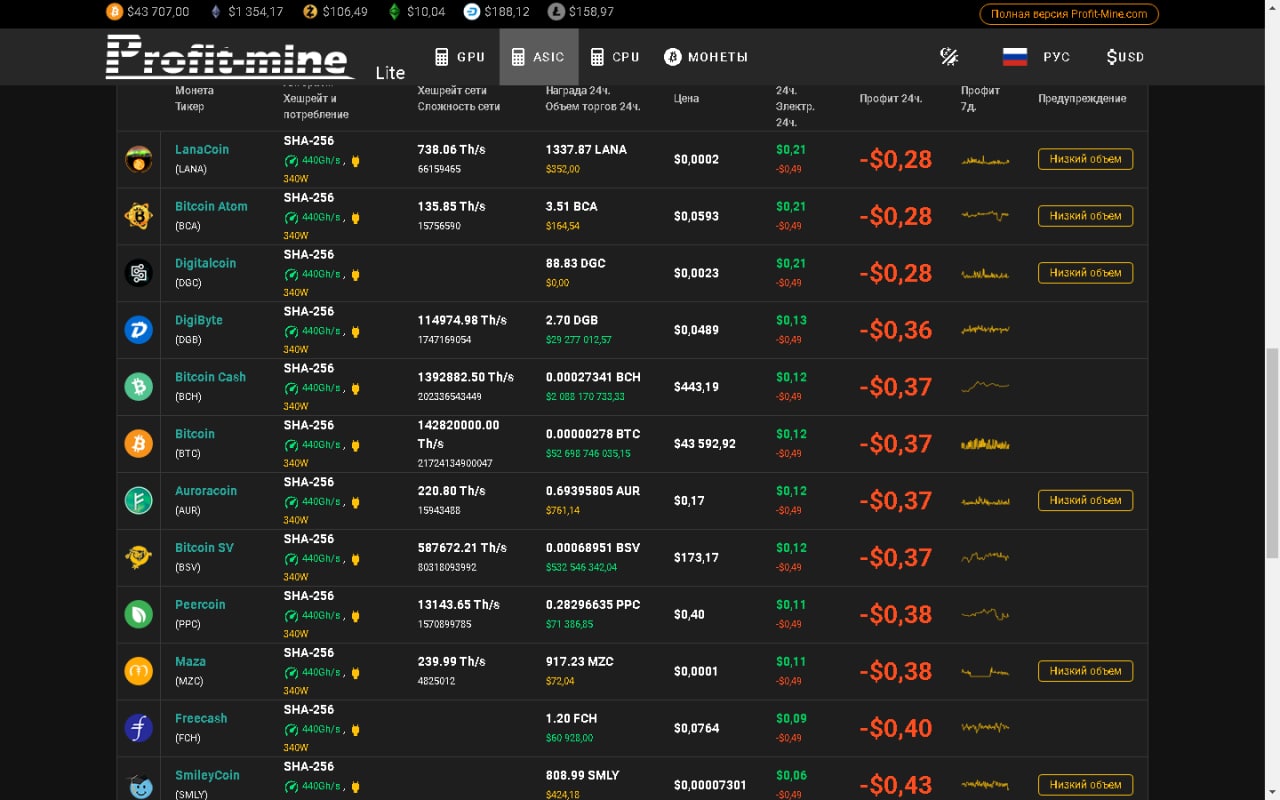
Task: Open the Peercoin coin link
Action: click(x=200, y=604)
